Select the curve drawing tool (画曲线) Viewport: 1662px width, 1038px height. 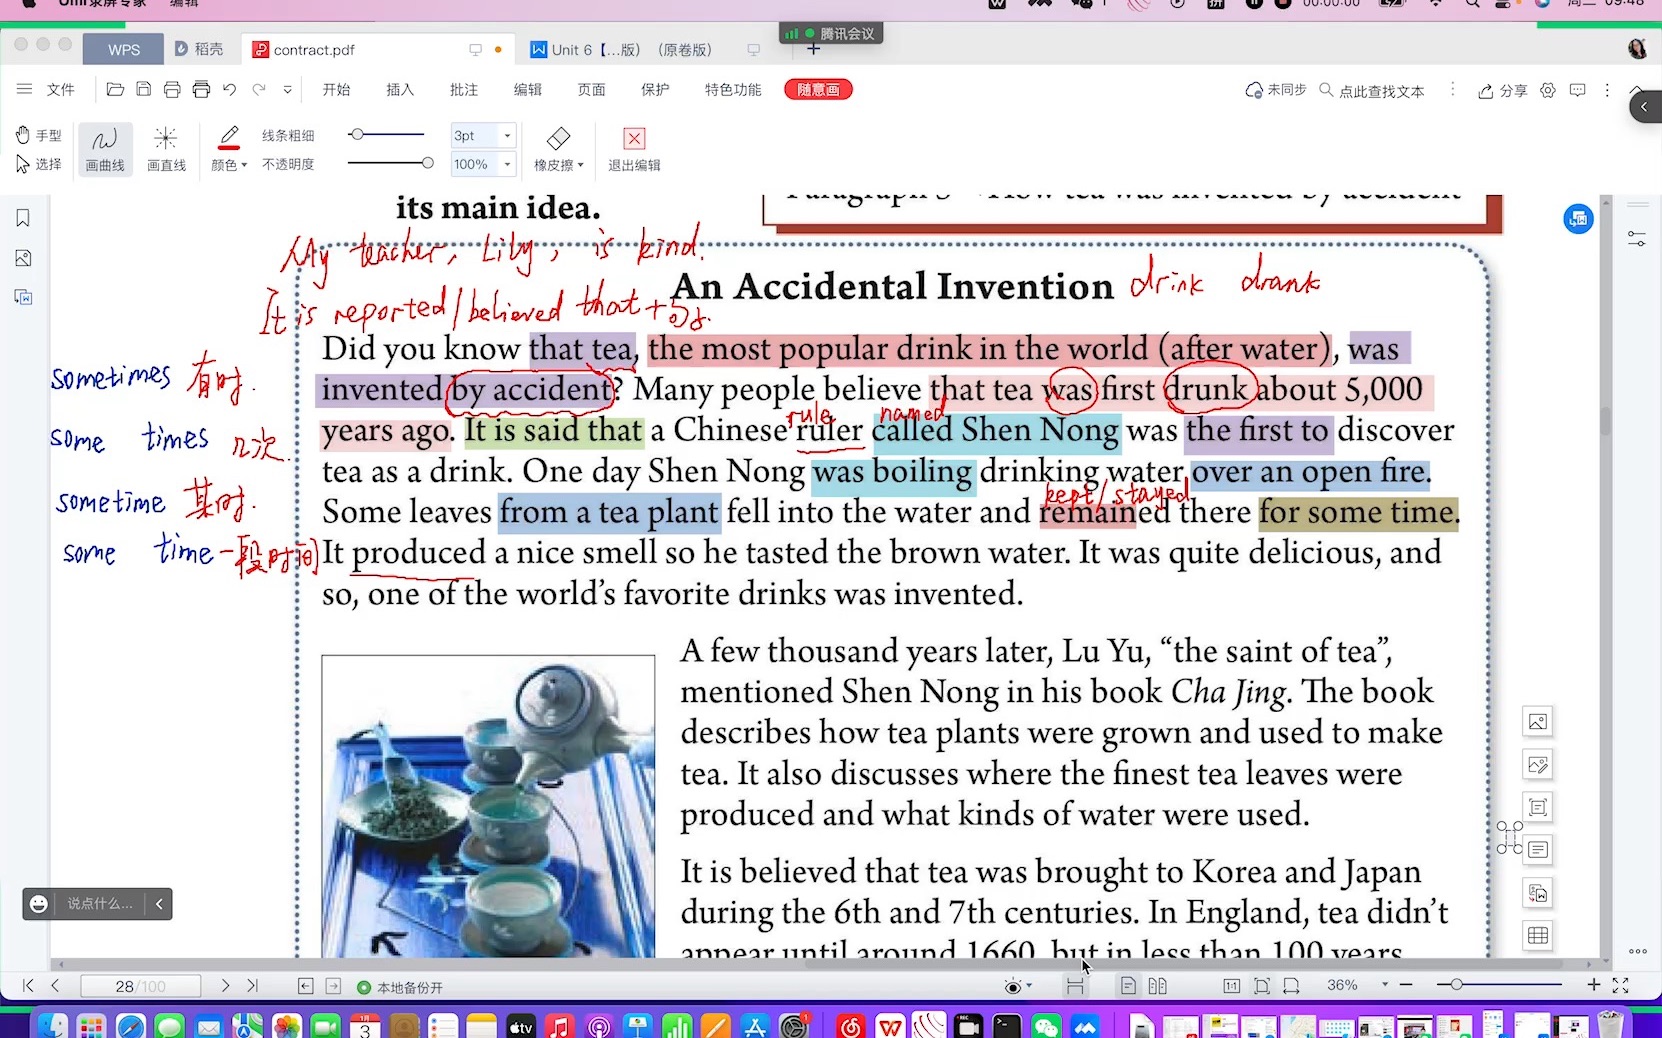pos(105,148)
